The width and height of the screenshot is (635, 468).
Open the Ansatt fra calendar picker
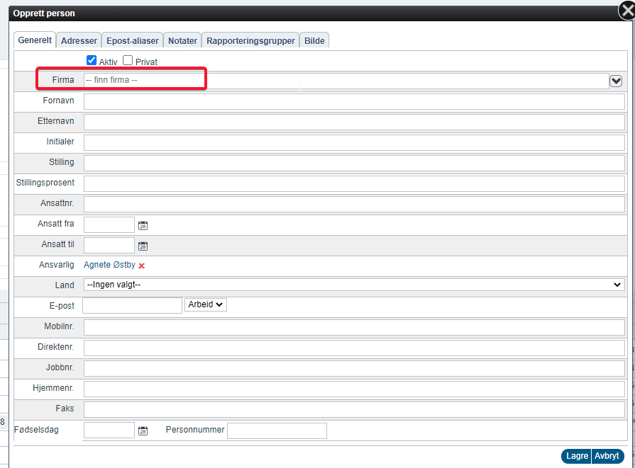[143, 226]
